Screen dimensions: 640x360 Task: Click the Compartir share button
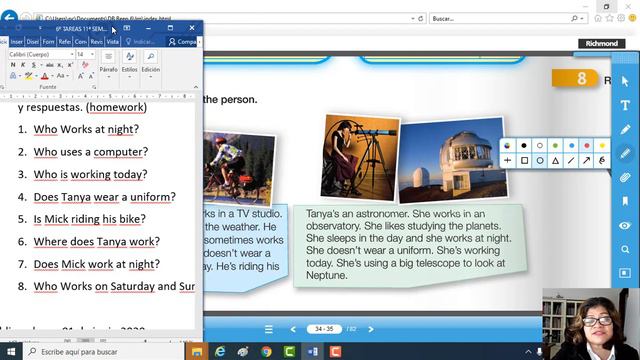(x=182, y=42)
